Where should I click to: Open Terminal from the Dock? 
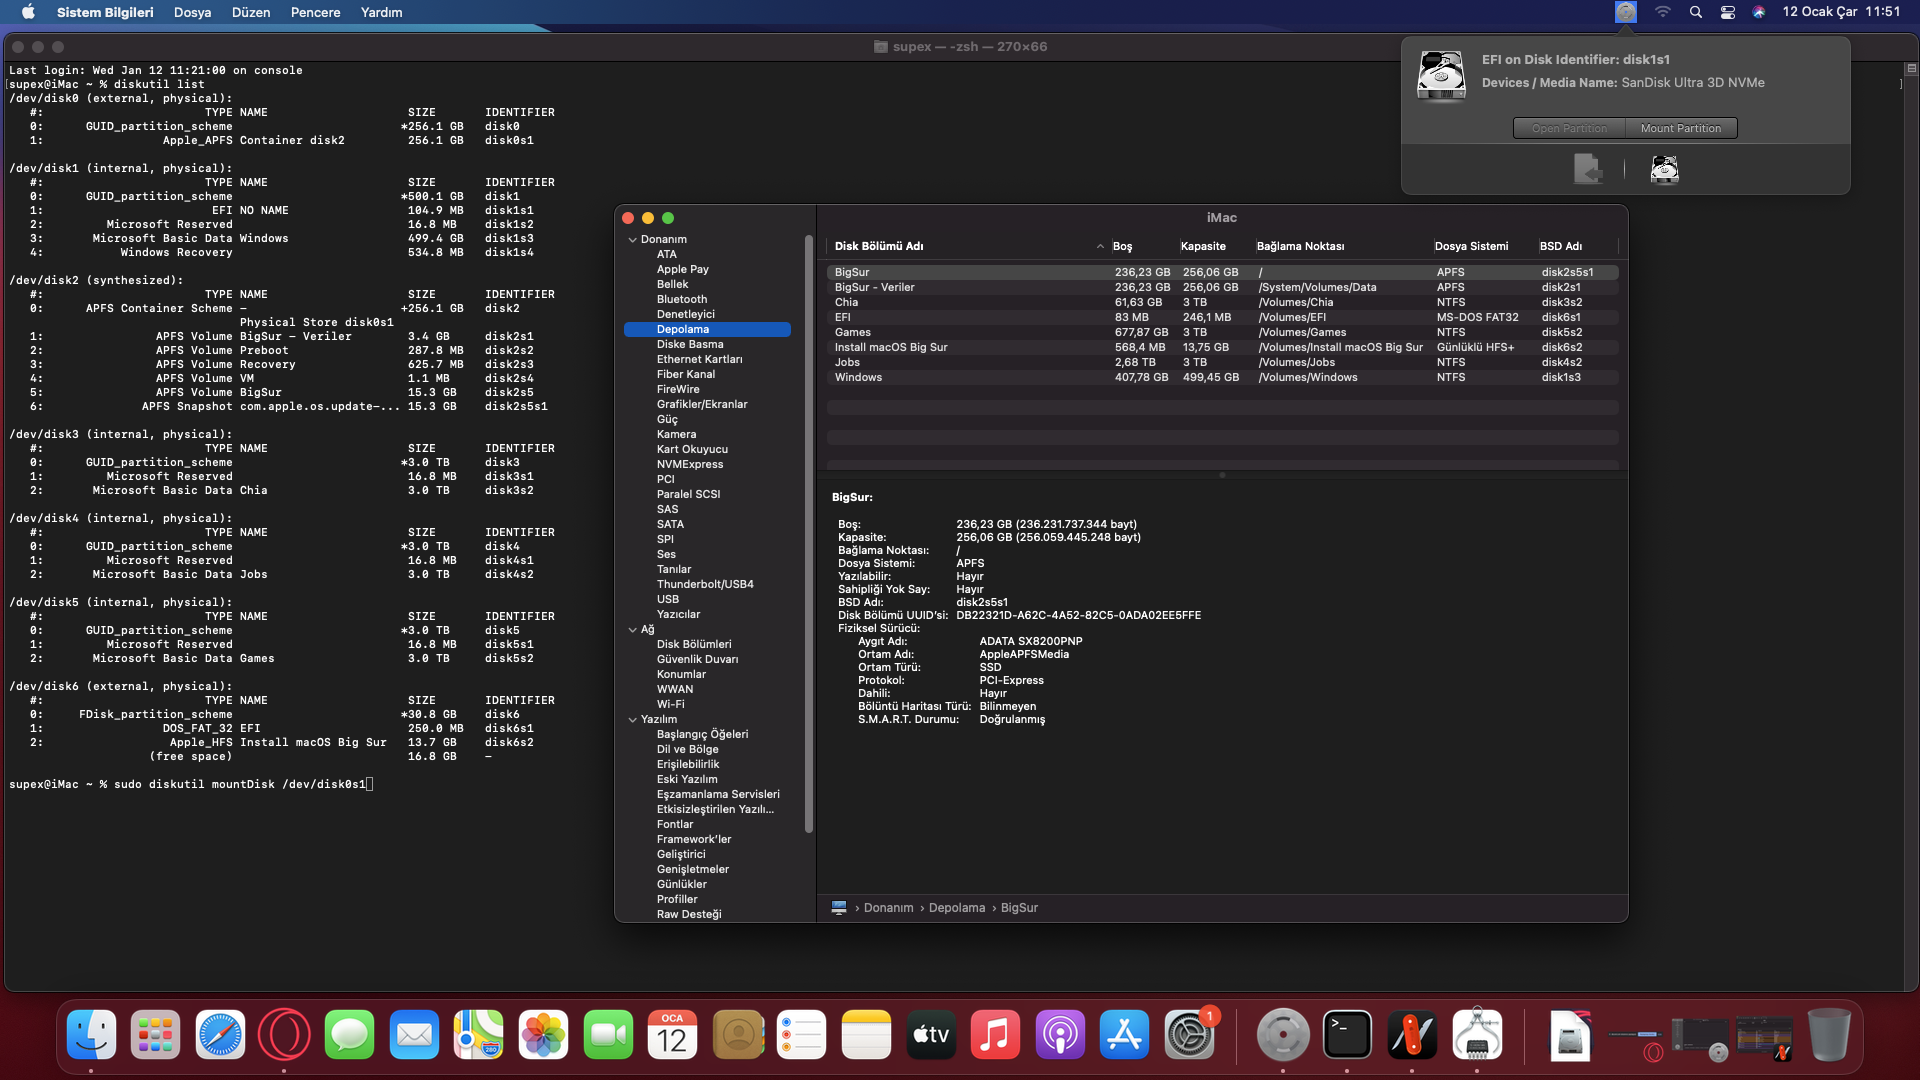coord(1347,1034)
